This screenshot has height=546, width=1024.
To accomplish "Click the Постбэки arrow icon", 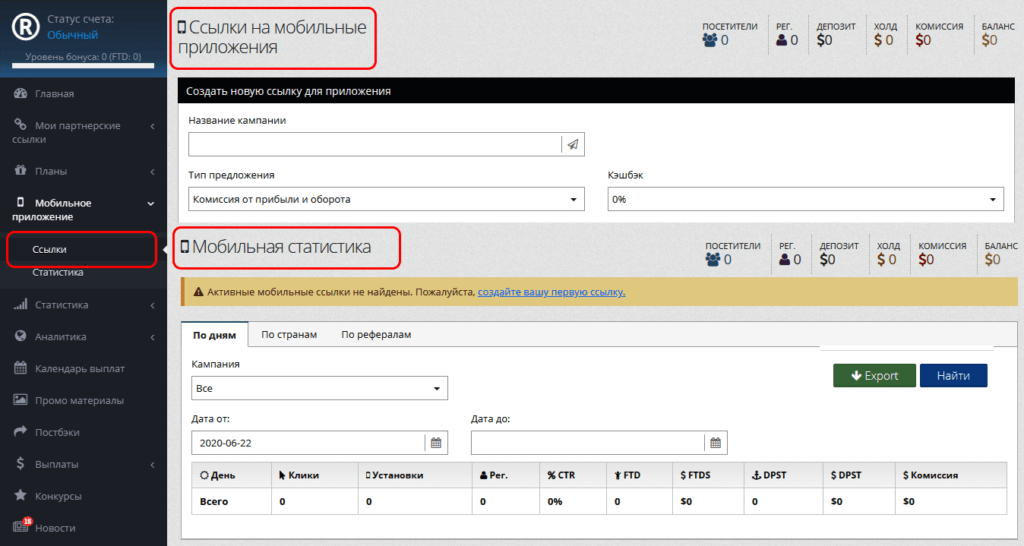I will [20, 432].
